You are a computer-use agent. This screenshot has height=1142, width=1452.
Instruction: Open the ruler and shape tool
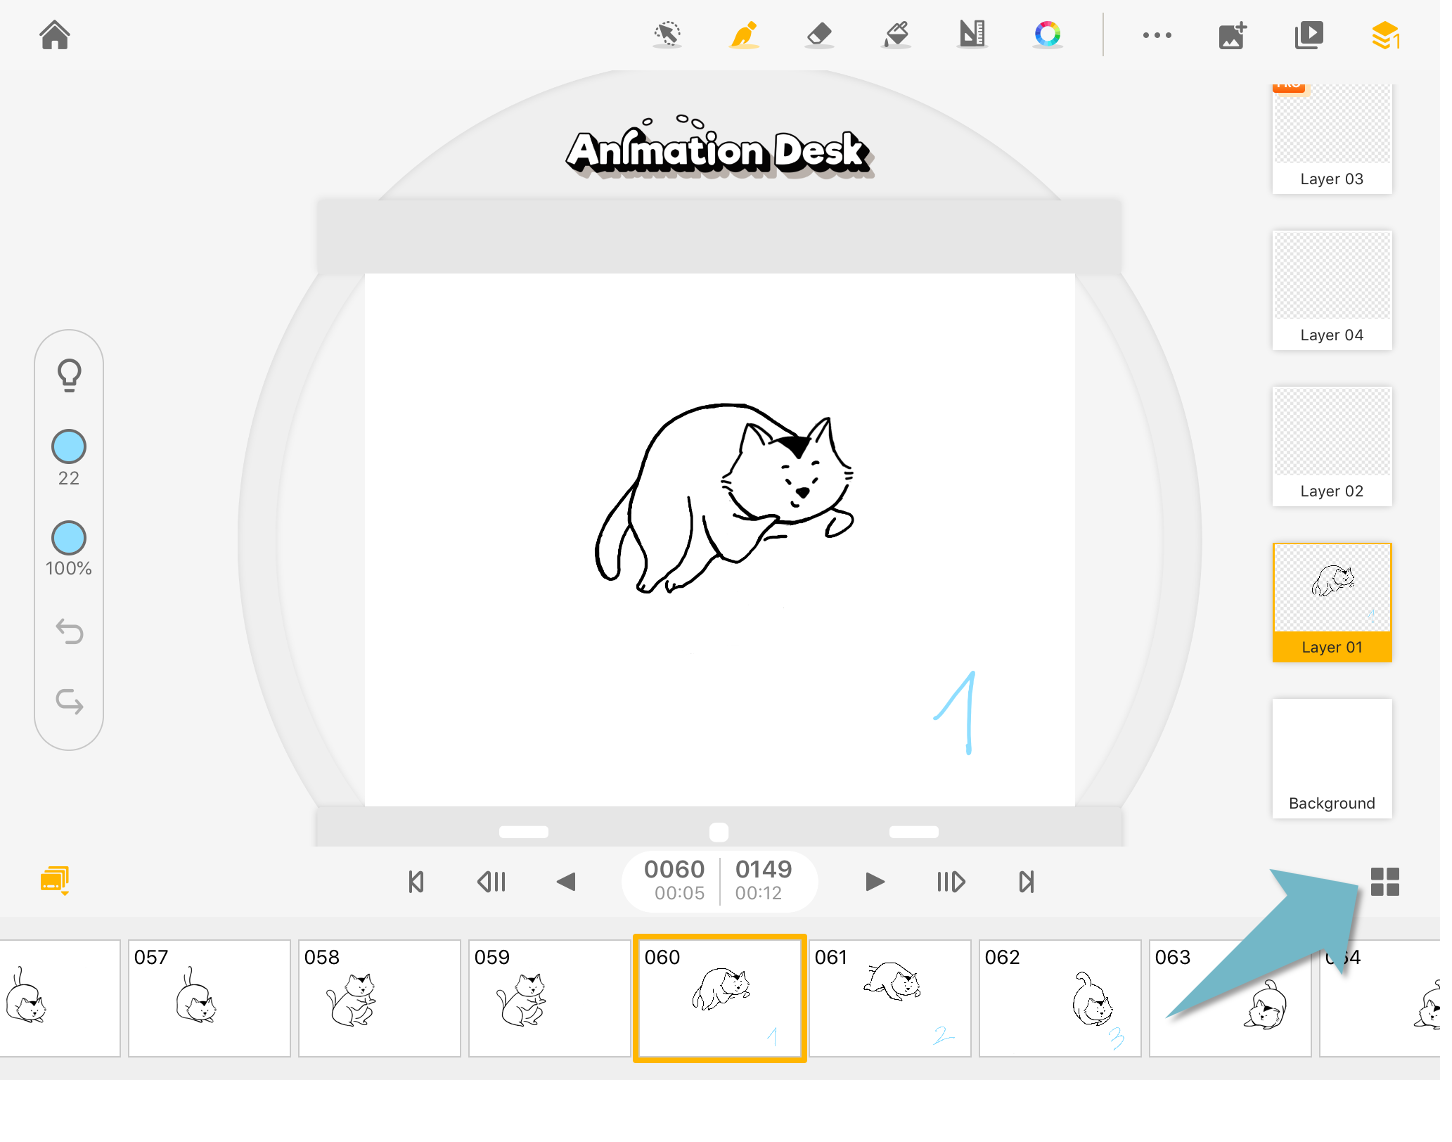972,35
